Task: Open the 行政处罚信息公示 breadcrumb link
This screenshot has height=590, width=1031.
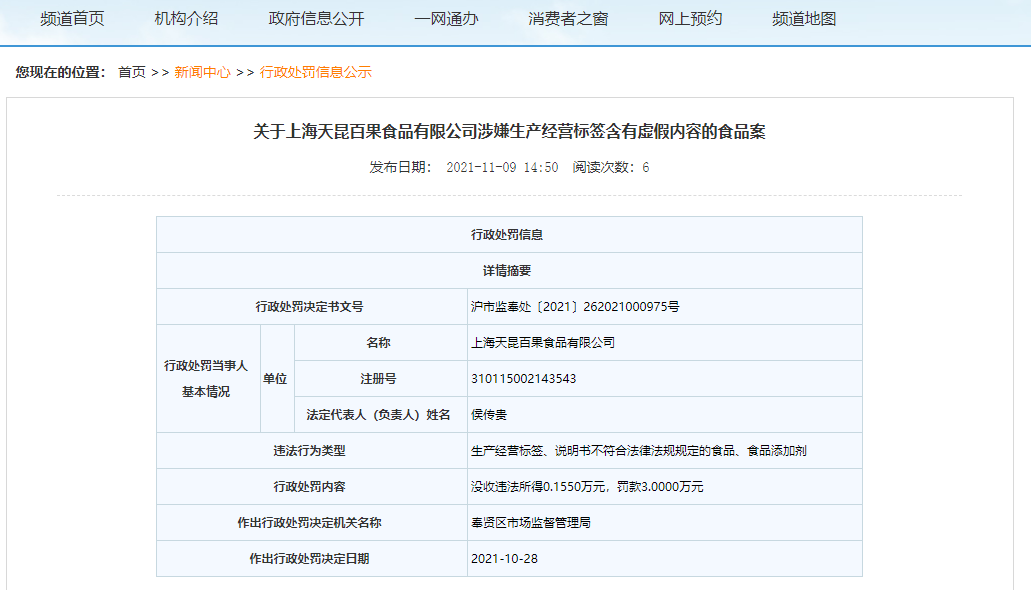Action: tap(316, 72)
